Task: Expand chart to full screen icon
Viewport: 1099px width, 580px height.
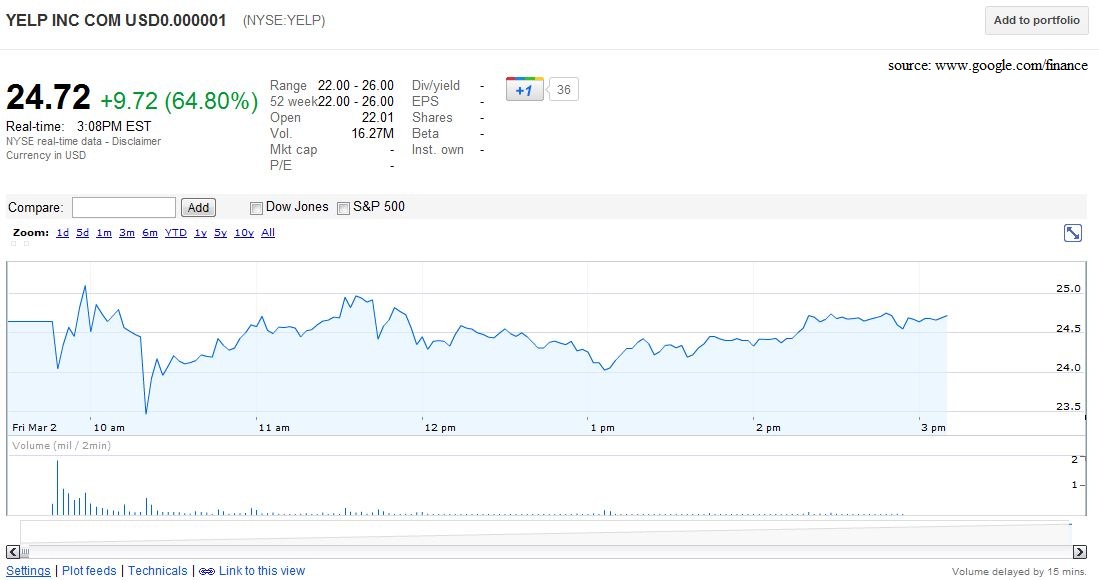Action: tap(1072, 233)
